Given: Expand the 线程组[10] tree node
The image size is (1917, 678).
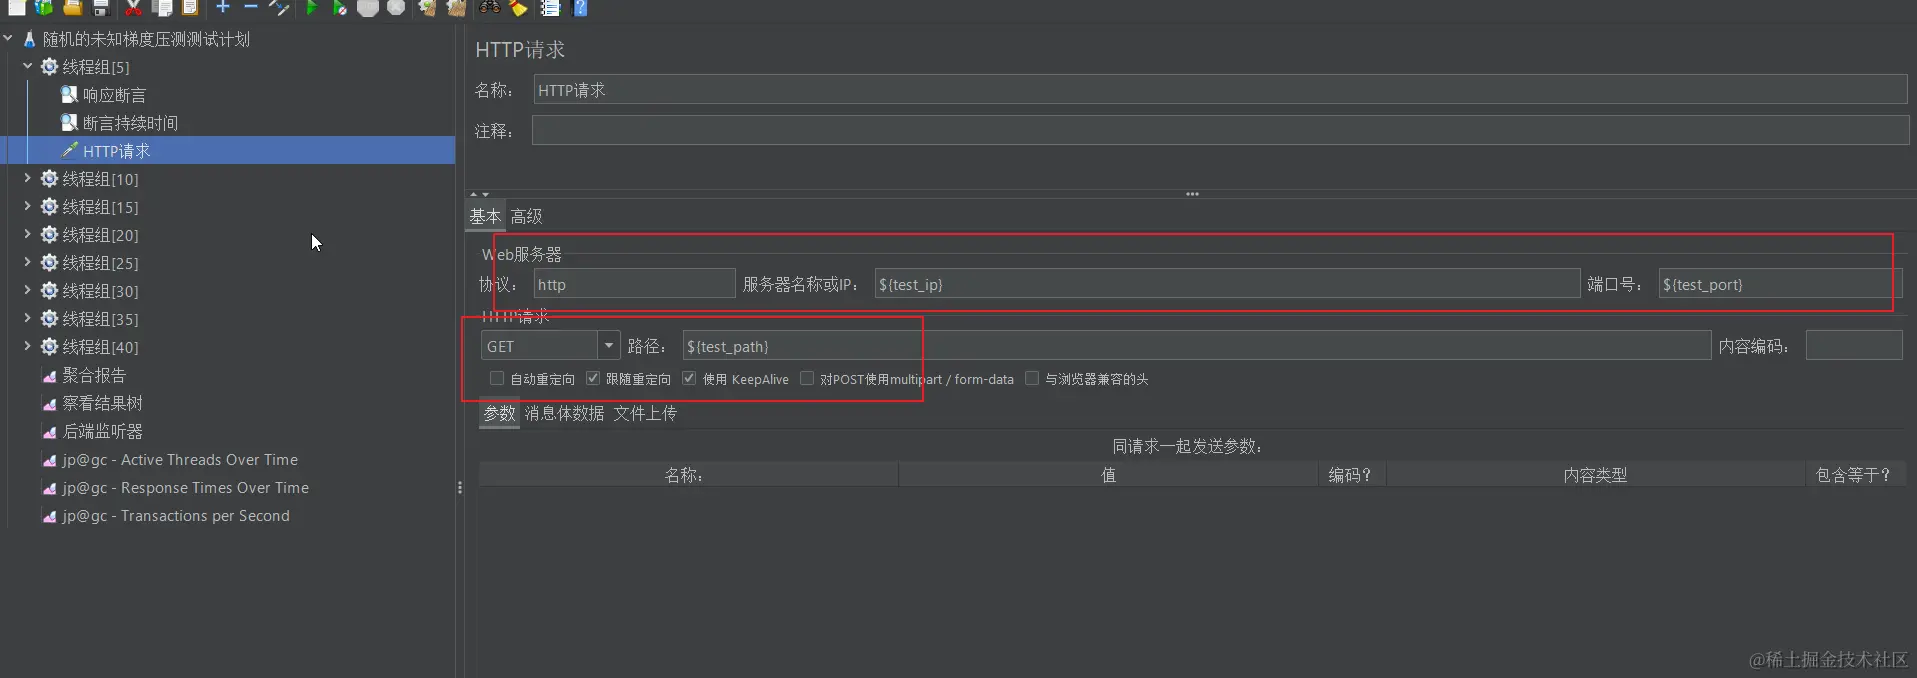Looking at the screenshot, I should point(28,178).
